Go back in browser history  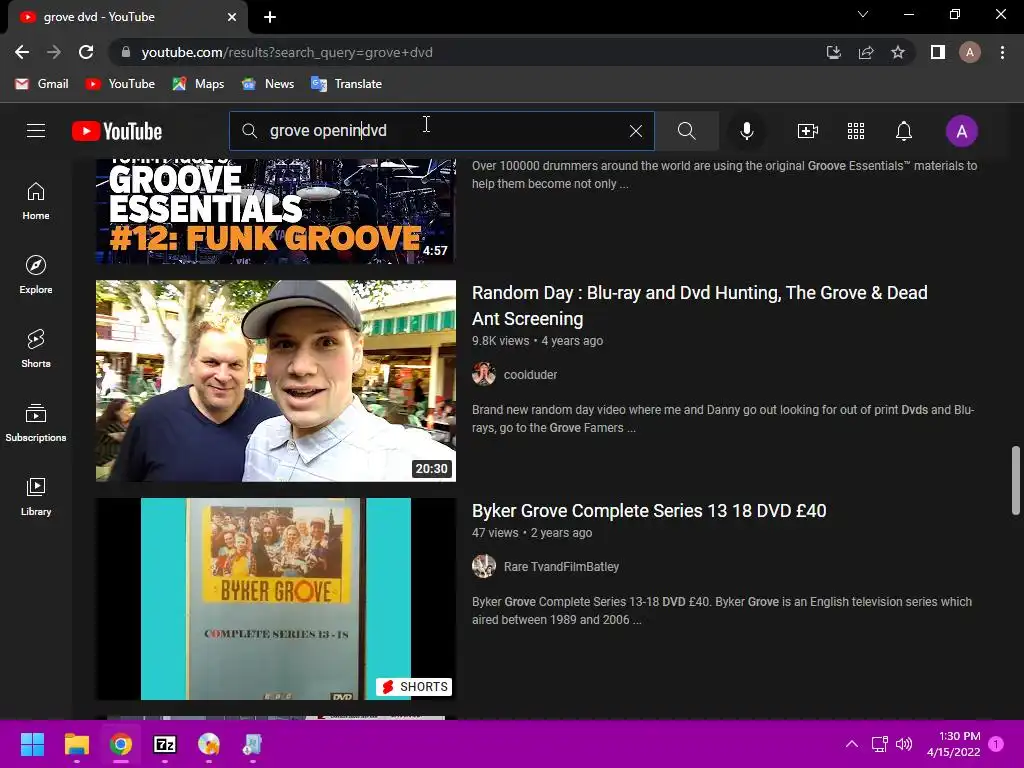pos(22,52)
